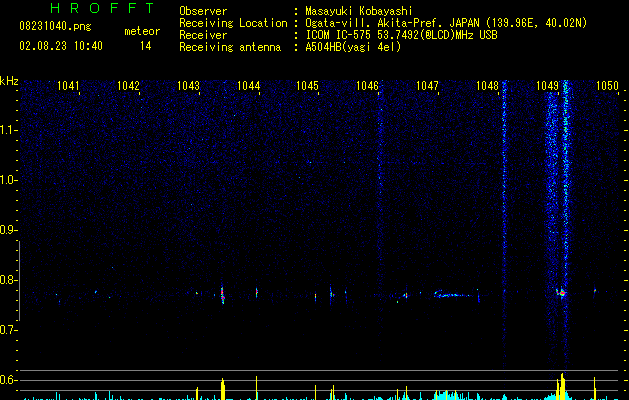Click the meteor count label
Screen dimensions: 629x400
point(142,31)
